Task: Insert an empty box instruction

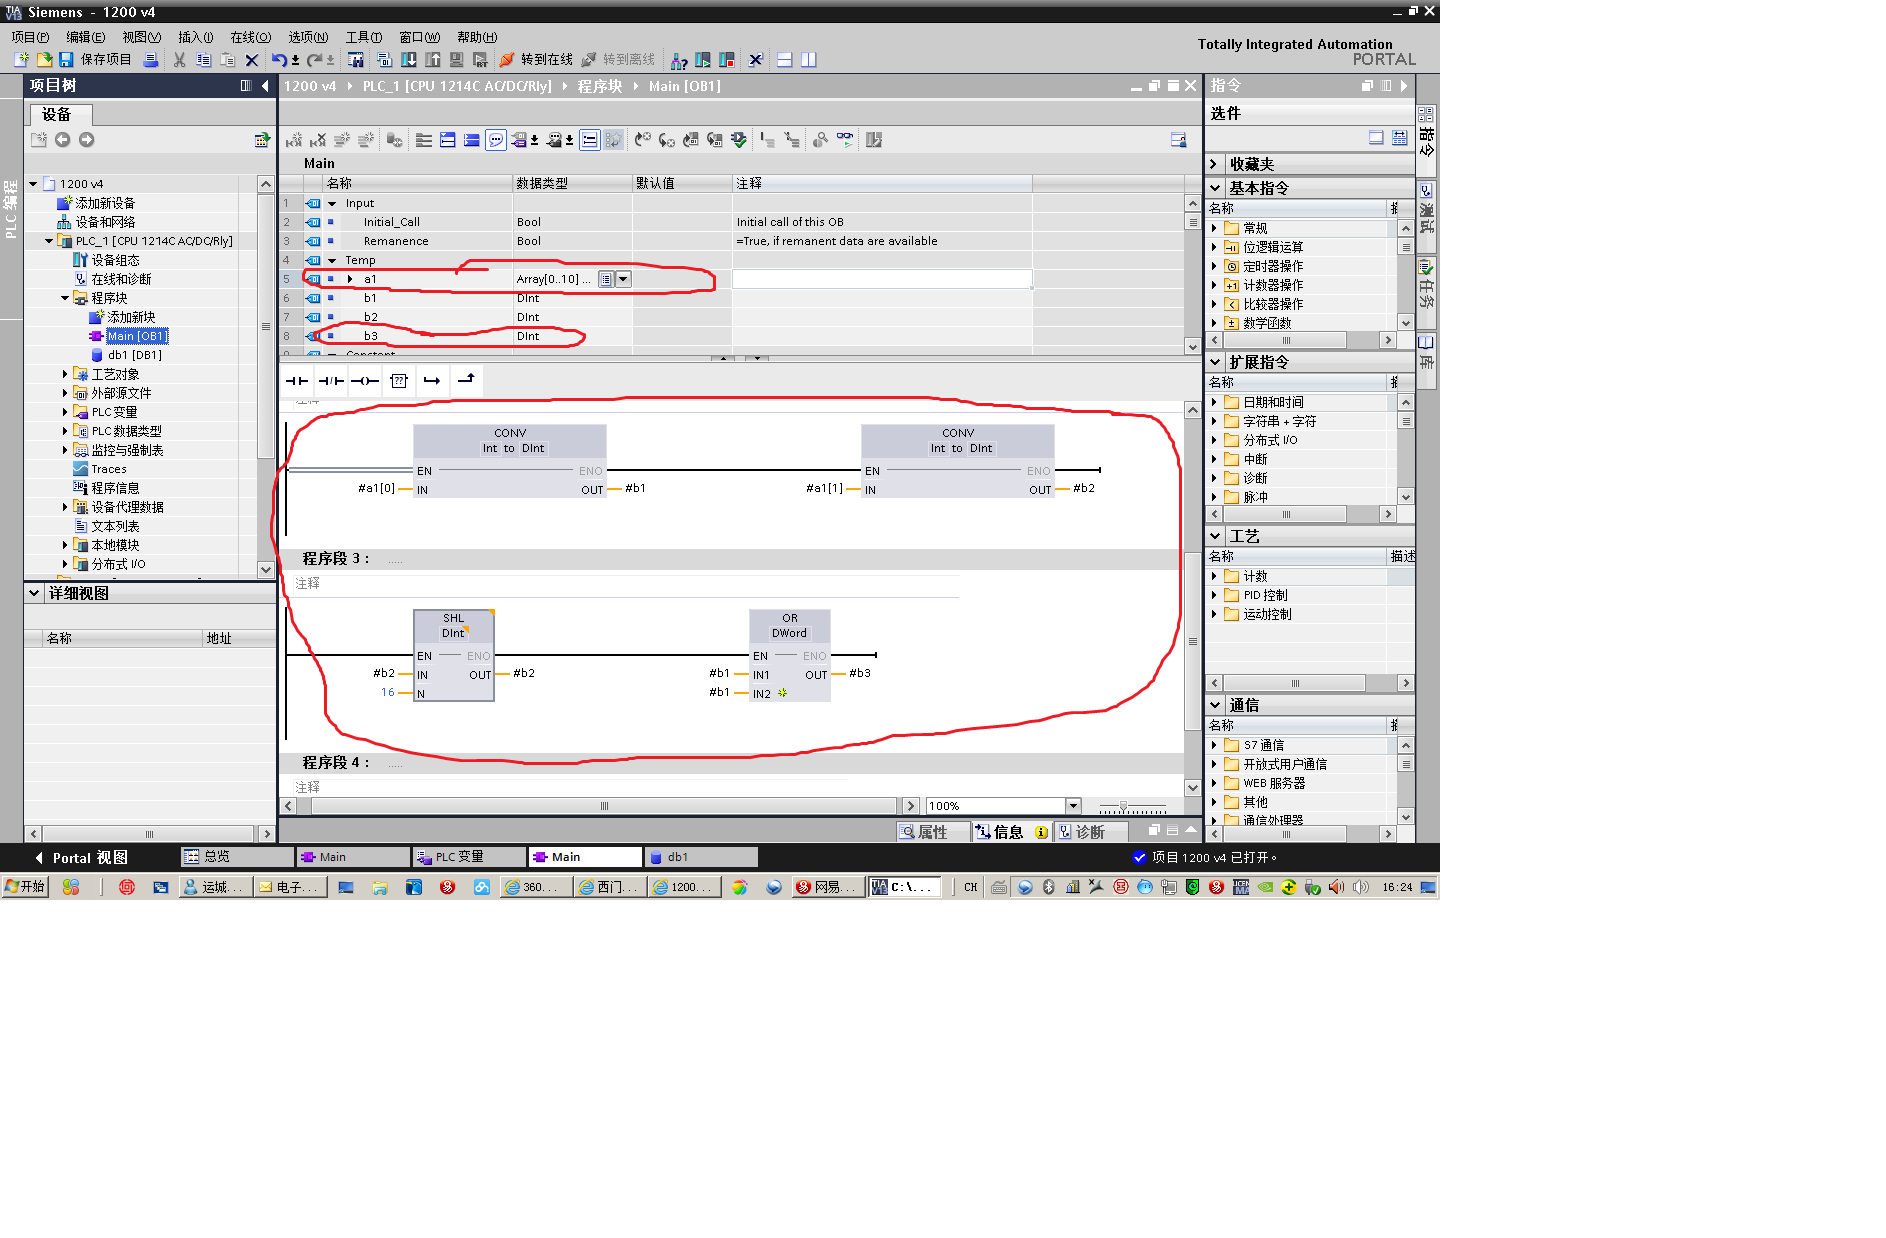Action: (399, 381)
